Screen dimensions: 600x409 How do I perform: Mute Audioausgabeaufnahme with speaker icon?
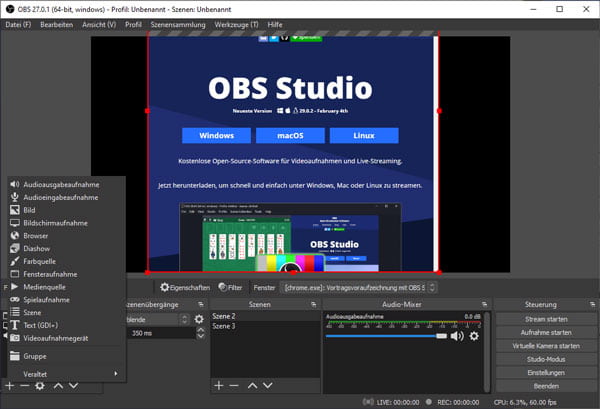pyautogui.click(x=457, y=336)
